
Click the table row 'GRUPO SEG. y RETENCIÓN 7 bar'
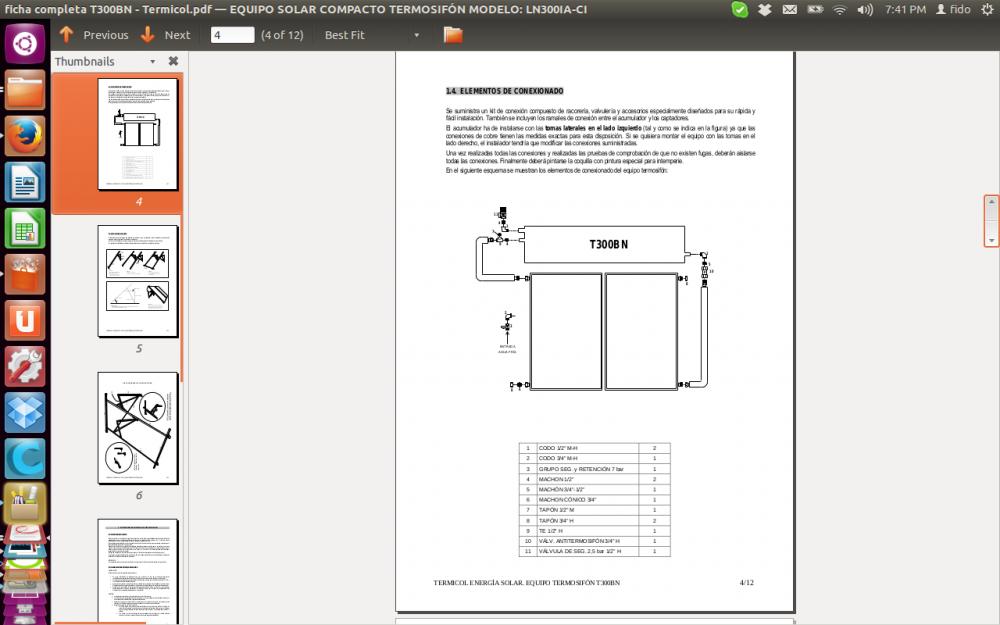pos(594,469)
